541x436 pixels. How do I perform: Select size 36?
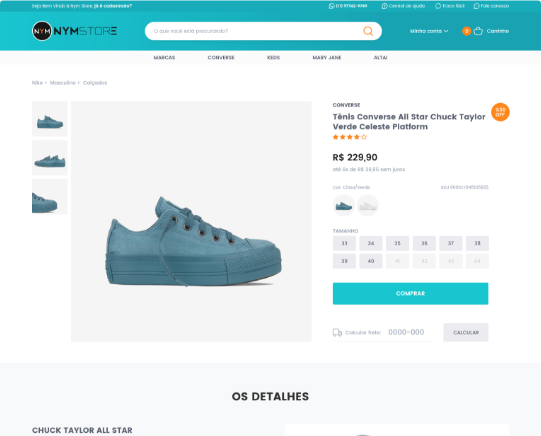pos(424,243)
